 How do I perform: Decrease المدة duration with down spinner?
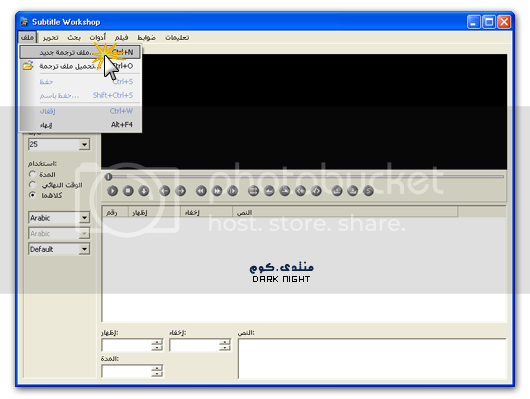[157, 374]
